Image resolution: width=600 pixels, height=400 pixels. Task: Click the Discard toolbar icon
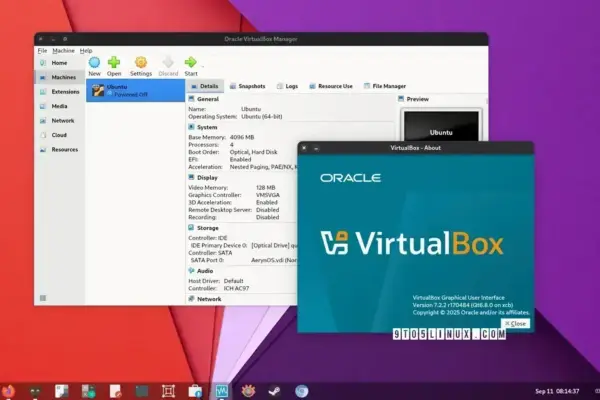168,66
